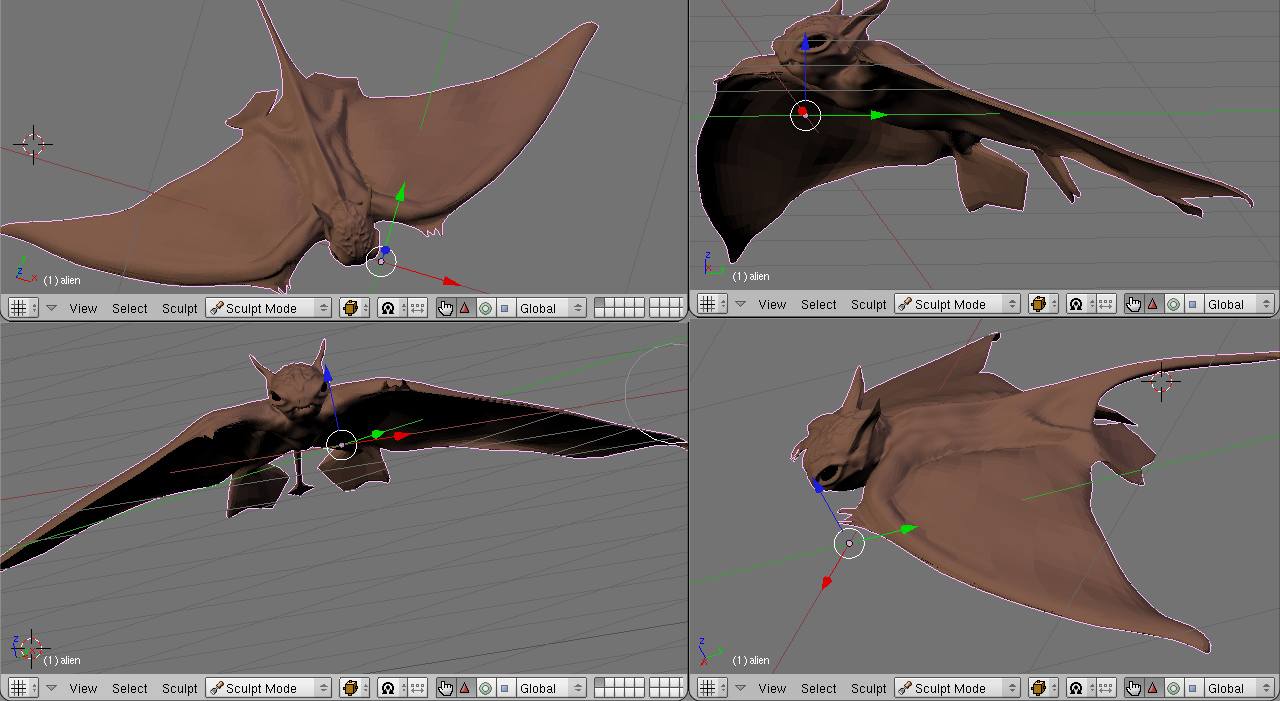
Task: Open Select menu in top-right viewport
Action: (818, 304)
